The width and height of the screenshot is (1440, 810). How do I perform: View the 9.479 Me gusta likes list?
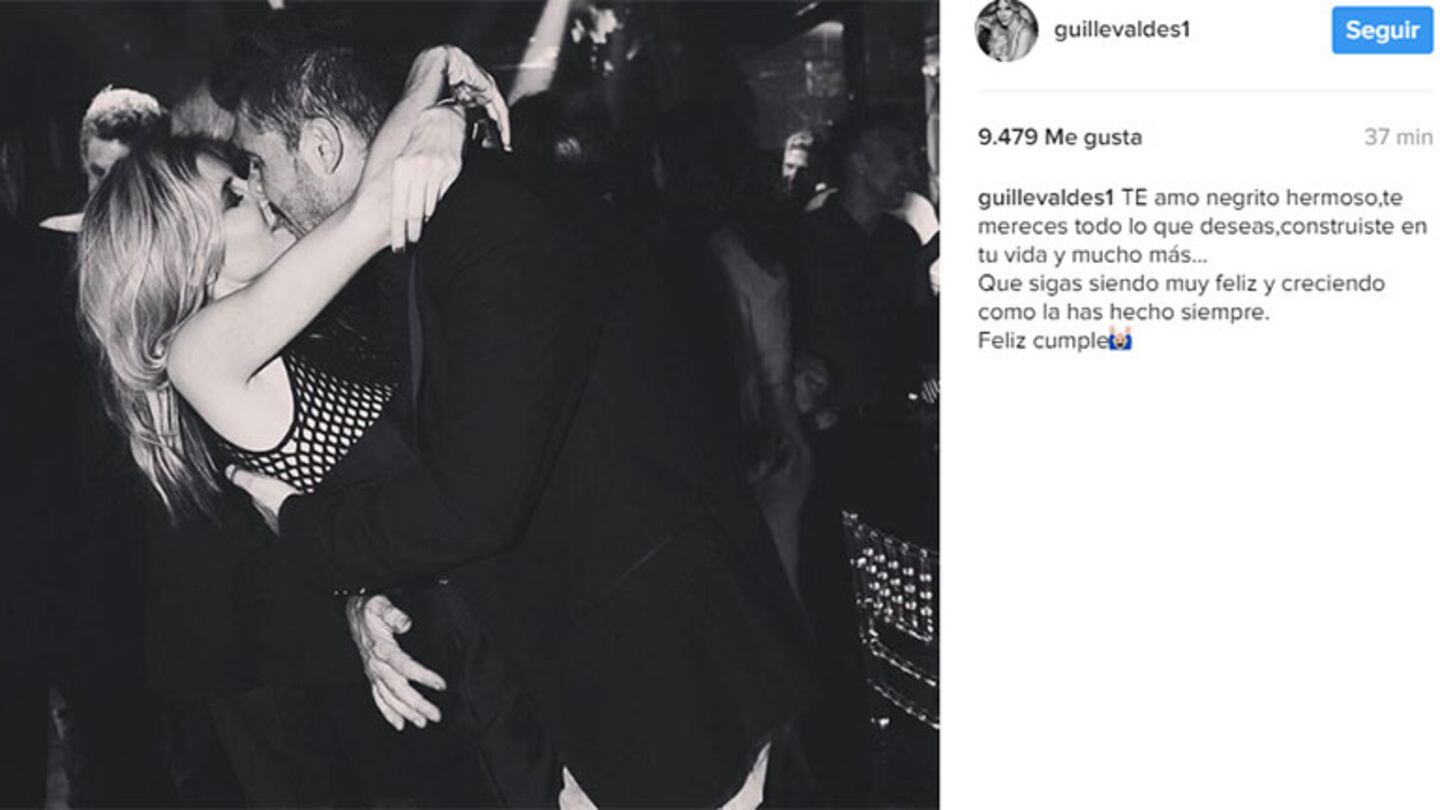pyautogui.click(x=1059, y=138)
